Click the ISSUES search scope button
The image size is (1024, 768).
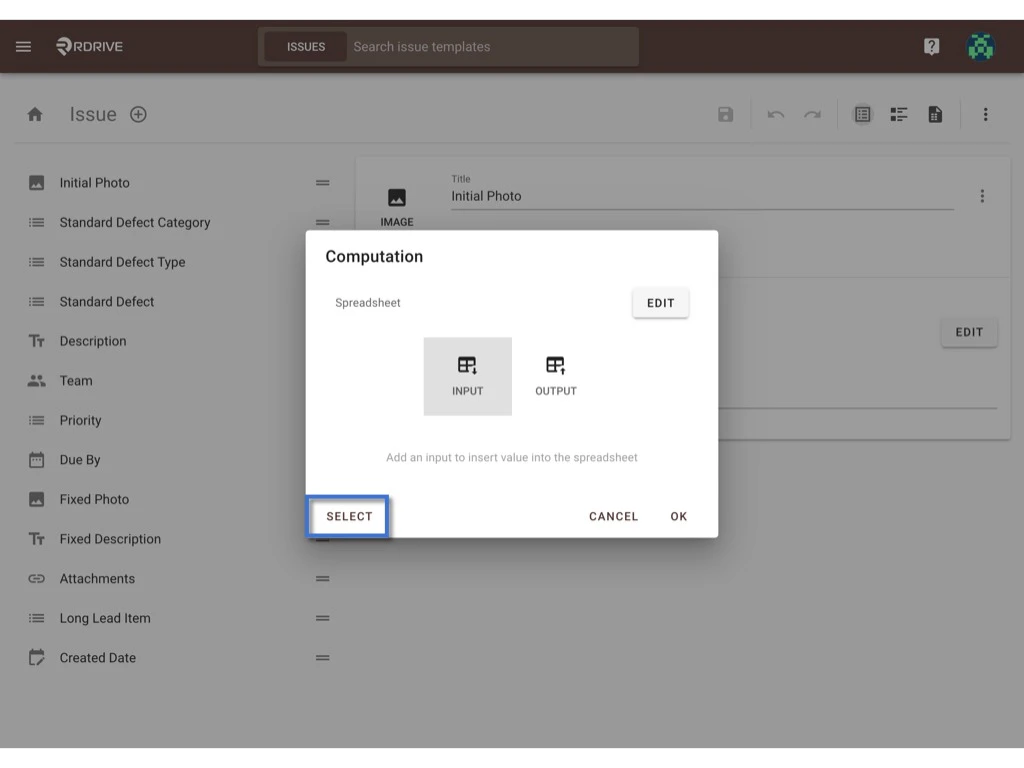306,47
